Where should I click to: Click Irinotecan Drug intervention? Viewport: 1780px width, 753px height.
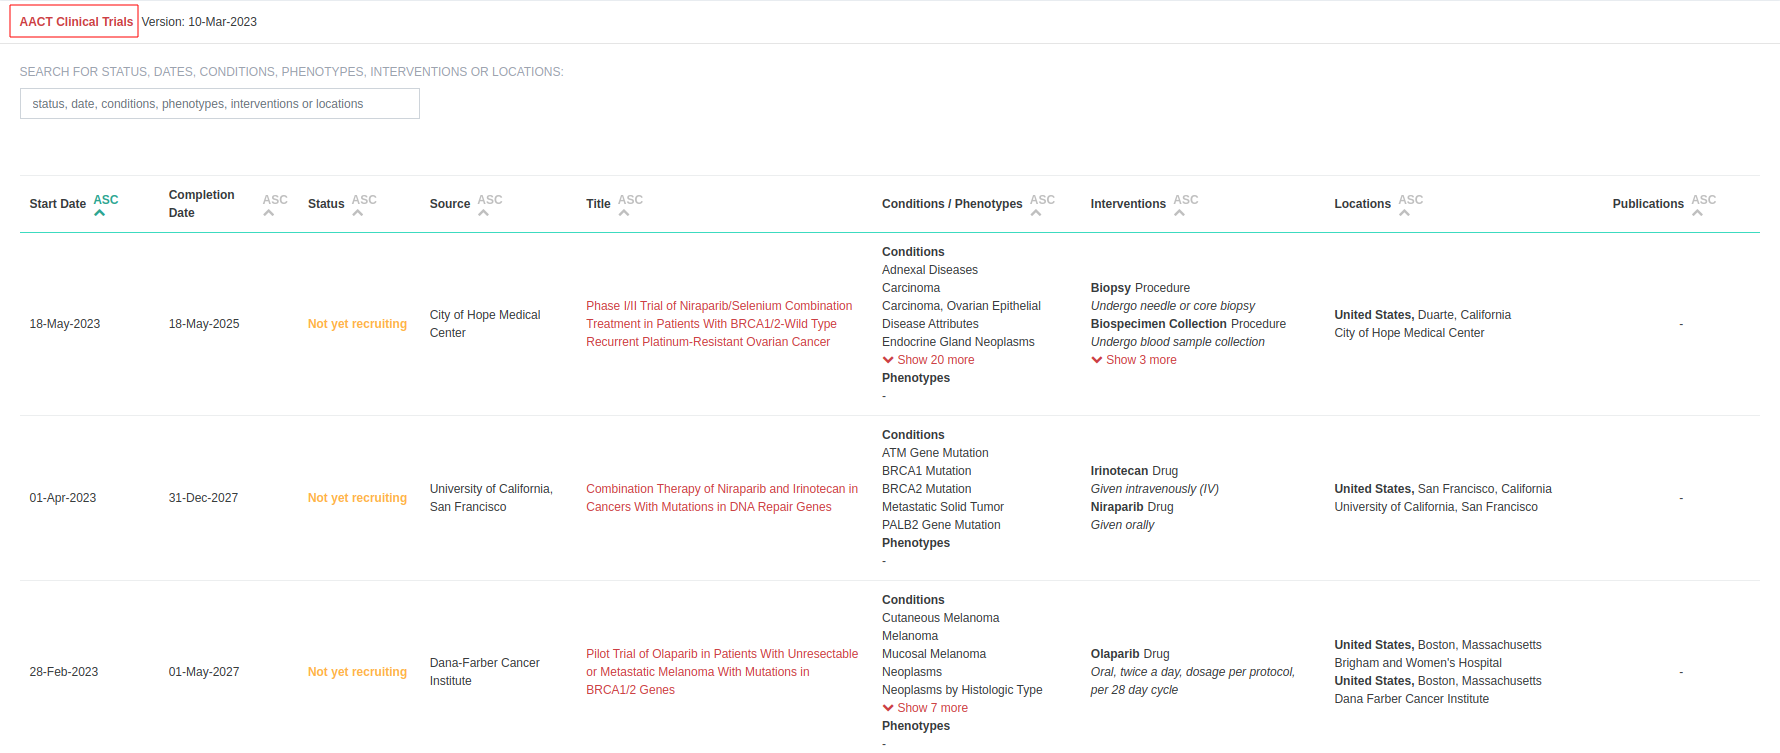(x=1134, y=471)
